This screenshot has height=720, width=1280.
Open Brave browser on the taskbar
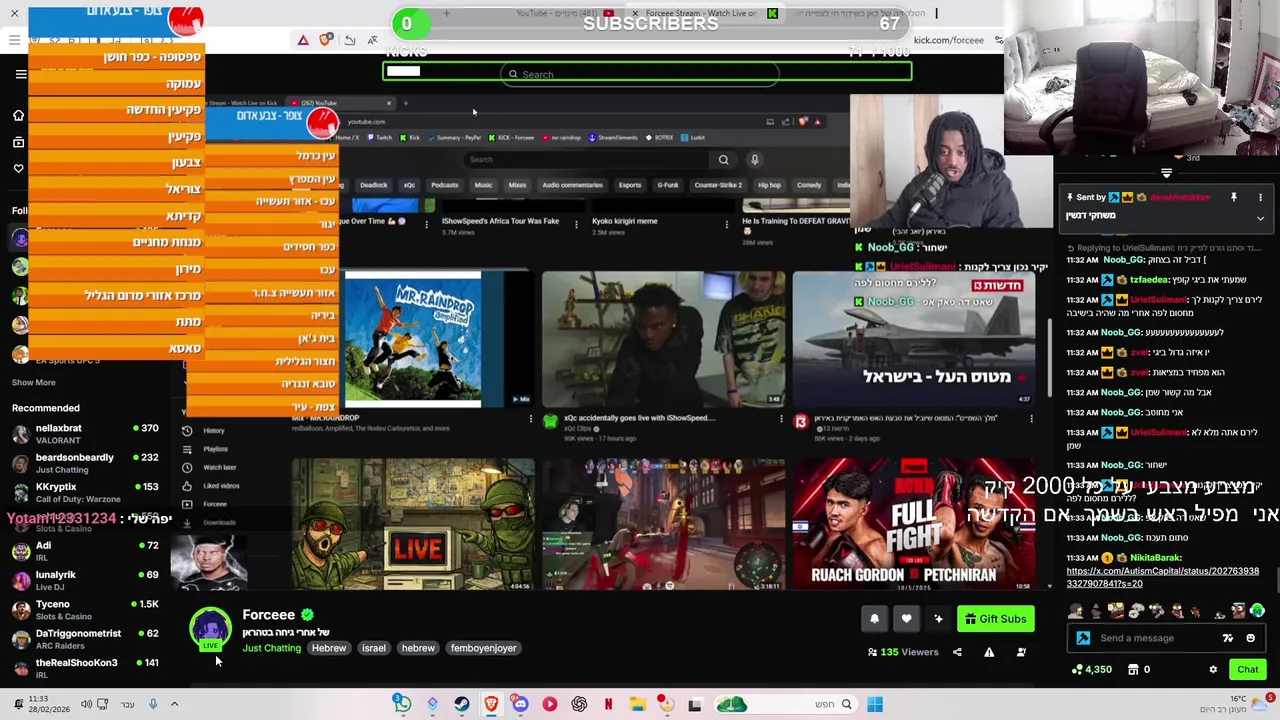tap(491, 704)
